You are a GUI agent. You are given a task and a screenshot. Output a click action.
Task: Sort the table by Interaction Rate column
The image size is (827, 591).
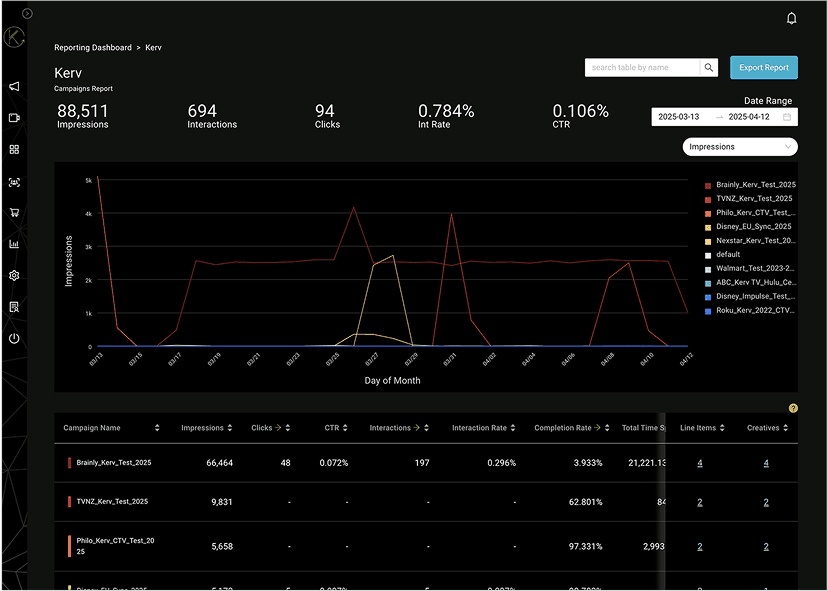[513, 428]
